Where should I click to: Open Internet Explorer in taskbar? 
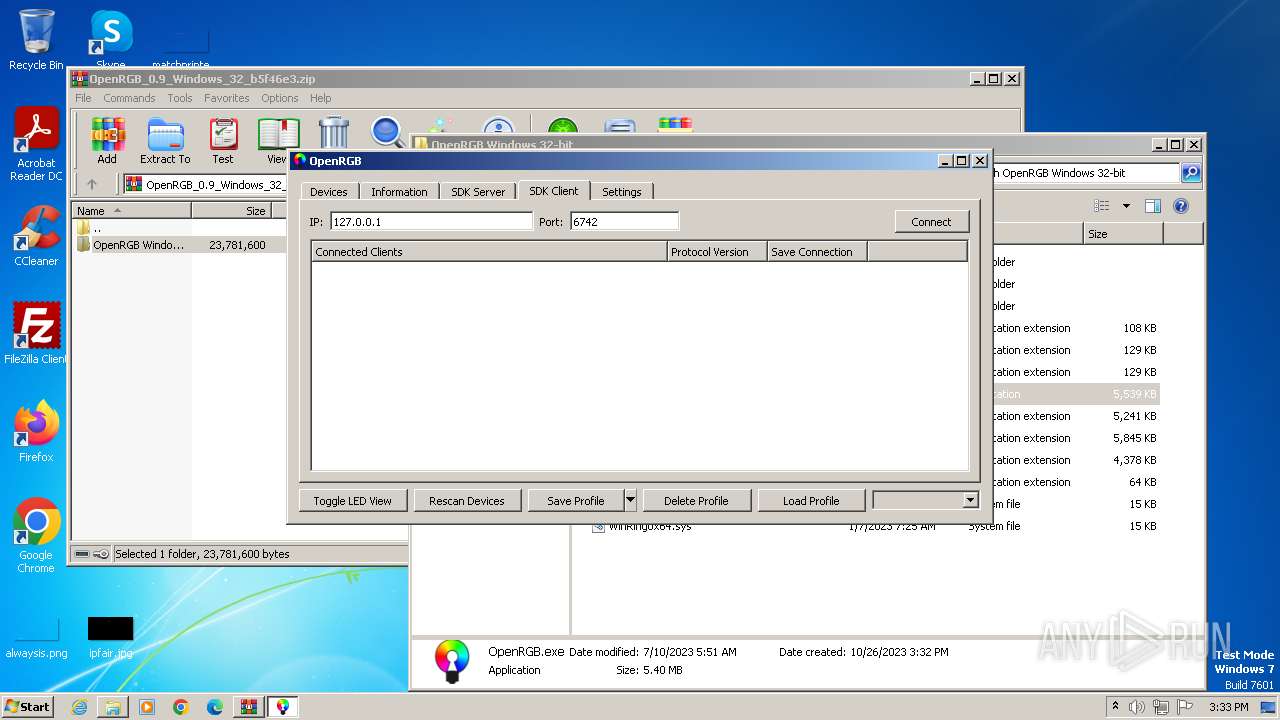tap(79, 707)
